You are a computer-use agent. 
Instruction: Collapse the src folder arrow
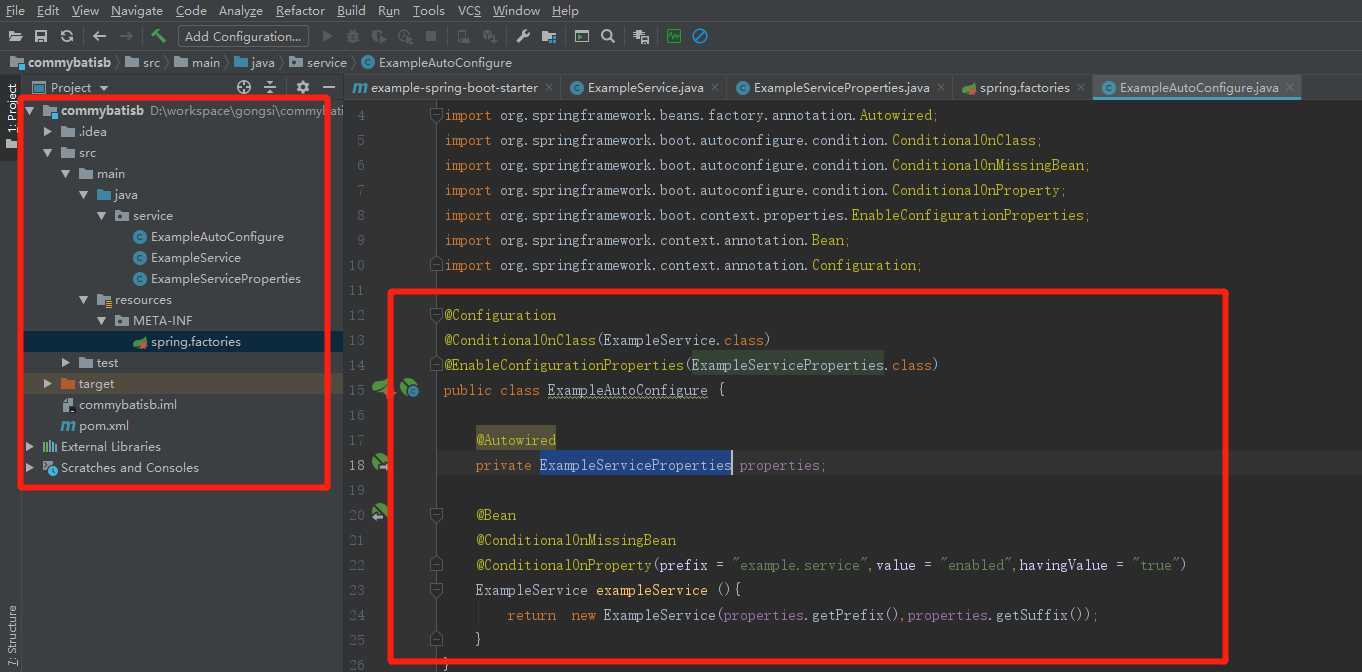[48, 153]
